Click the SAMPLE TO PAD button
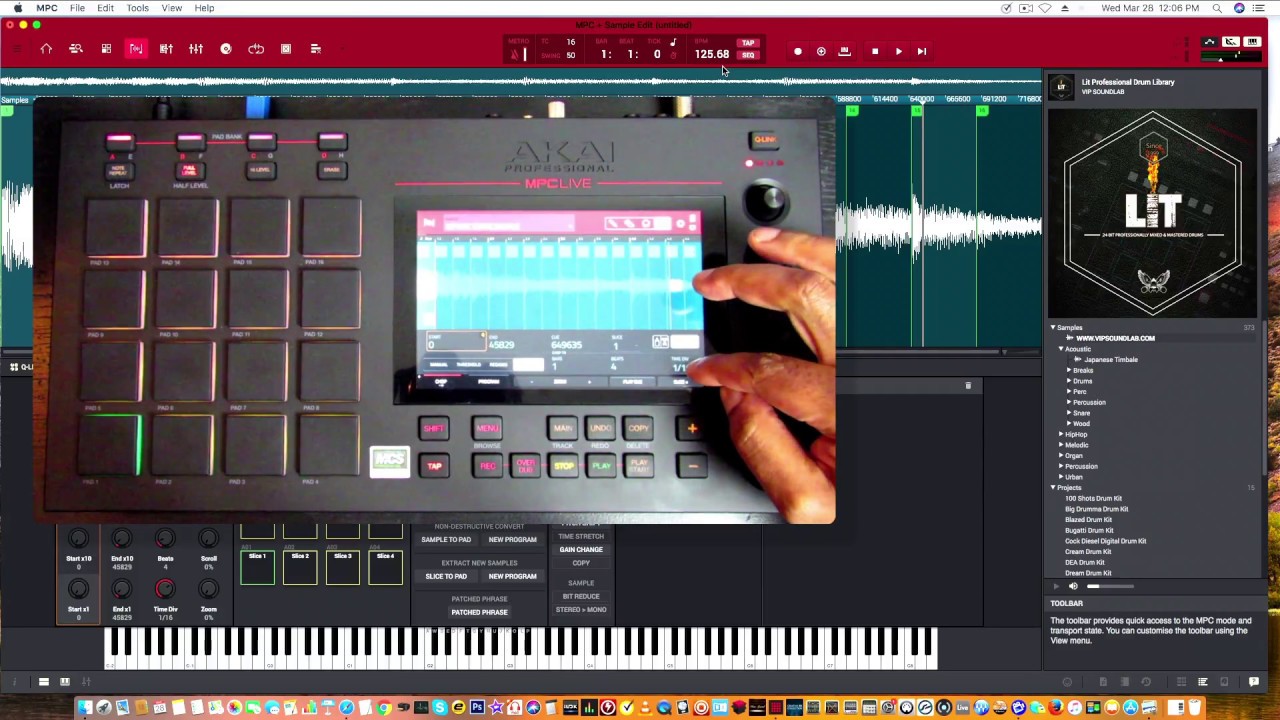The height and width of the screenshot is (720, 1280). click(446, 540)
